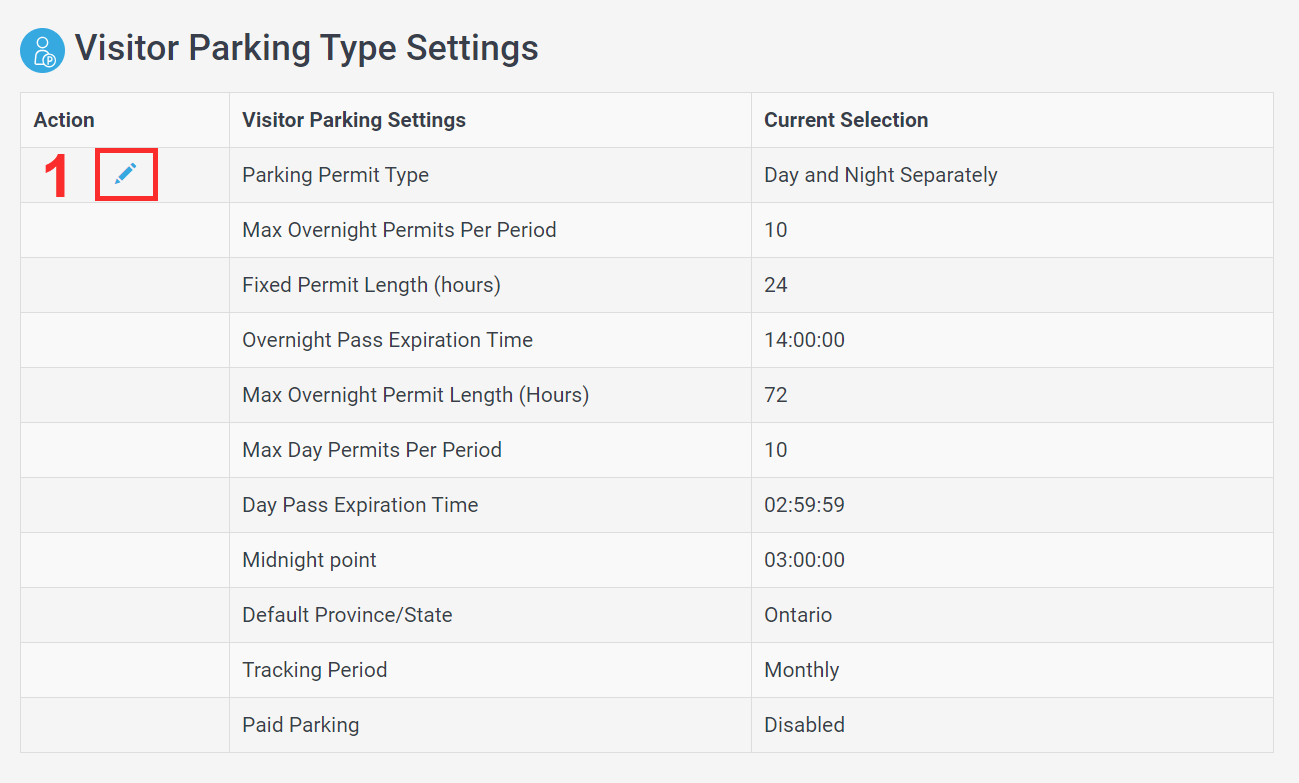Click value 10 for Max Overnight Permits
The height and width of the screenshot is (783, 1299).
click(776, 230)
